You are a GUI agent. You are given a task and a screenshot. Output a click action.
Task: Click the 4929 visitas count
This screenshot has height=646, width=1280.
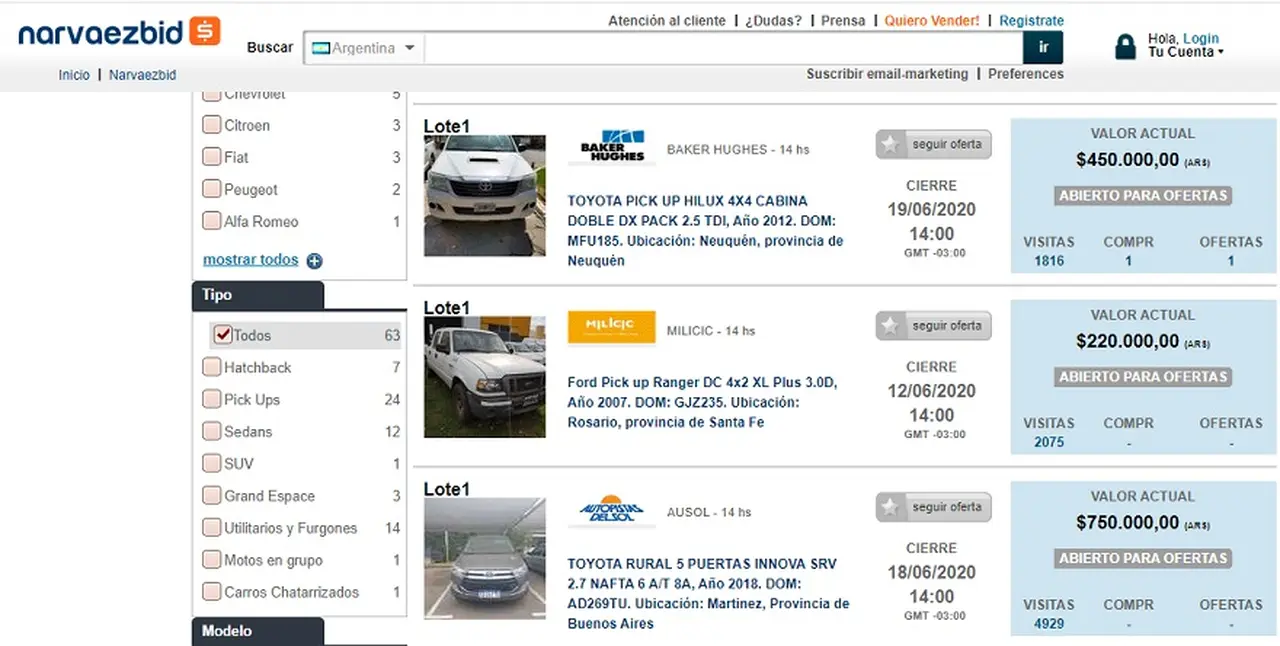(1049, 623)
